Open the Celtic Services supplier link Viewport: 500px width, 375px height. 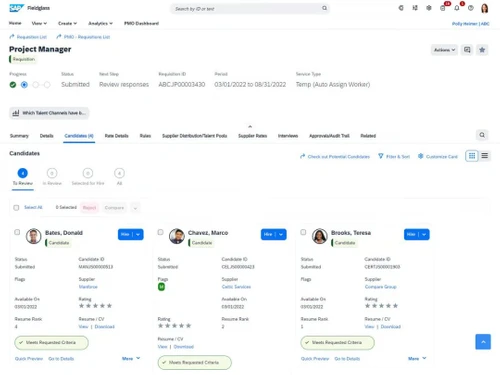236,287
